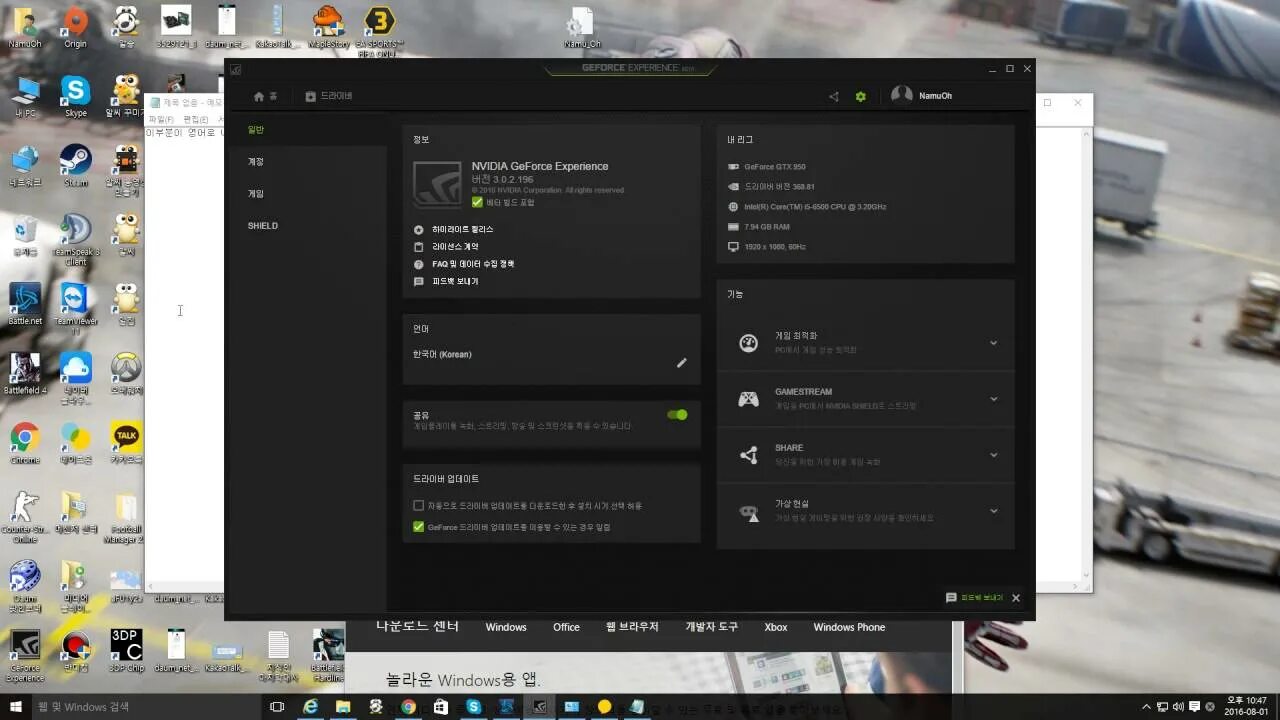The image size is (1280, 720).
Task: Click the 게임 최적화 speedometer icon
Action: 748,342
